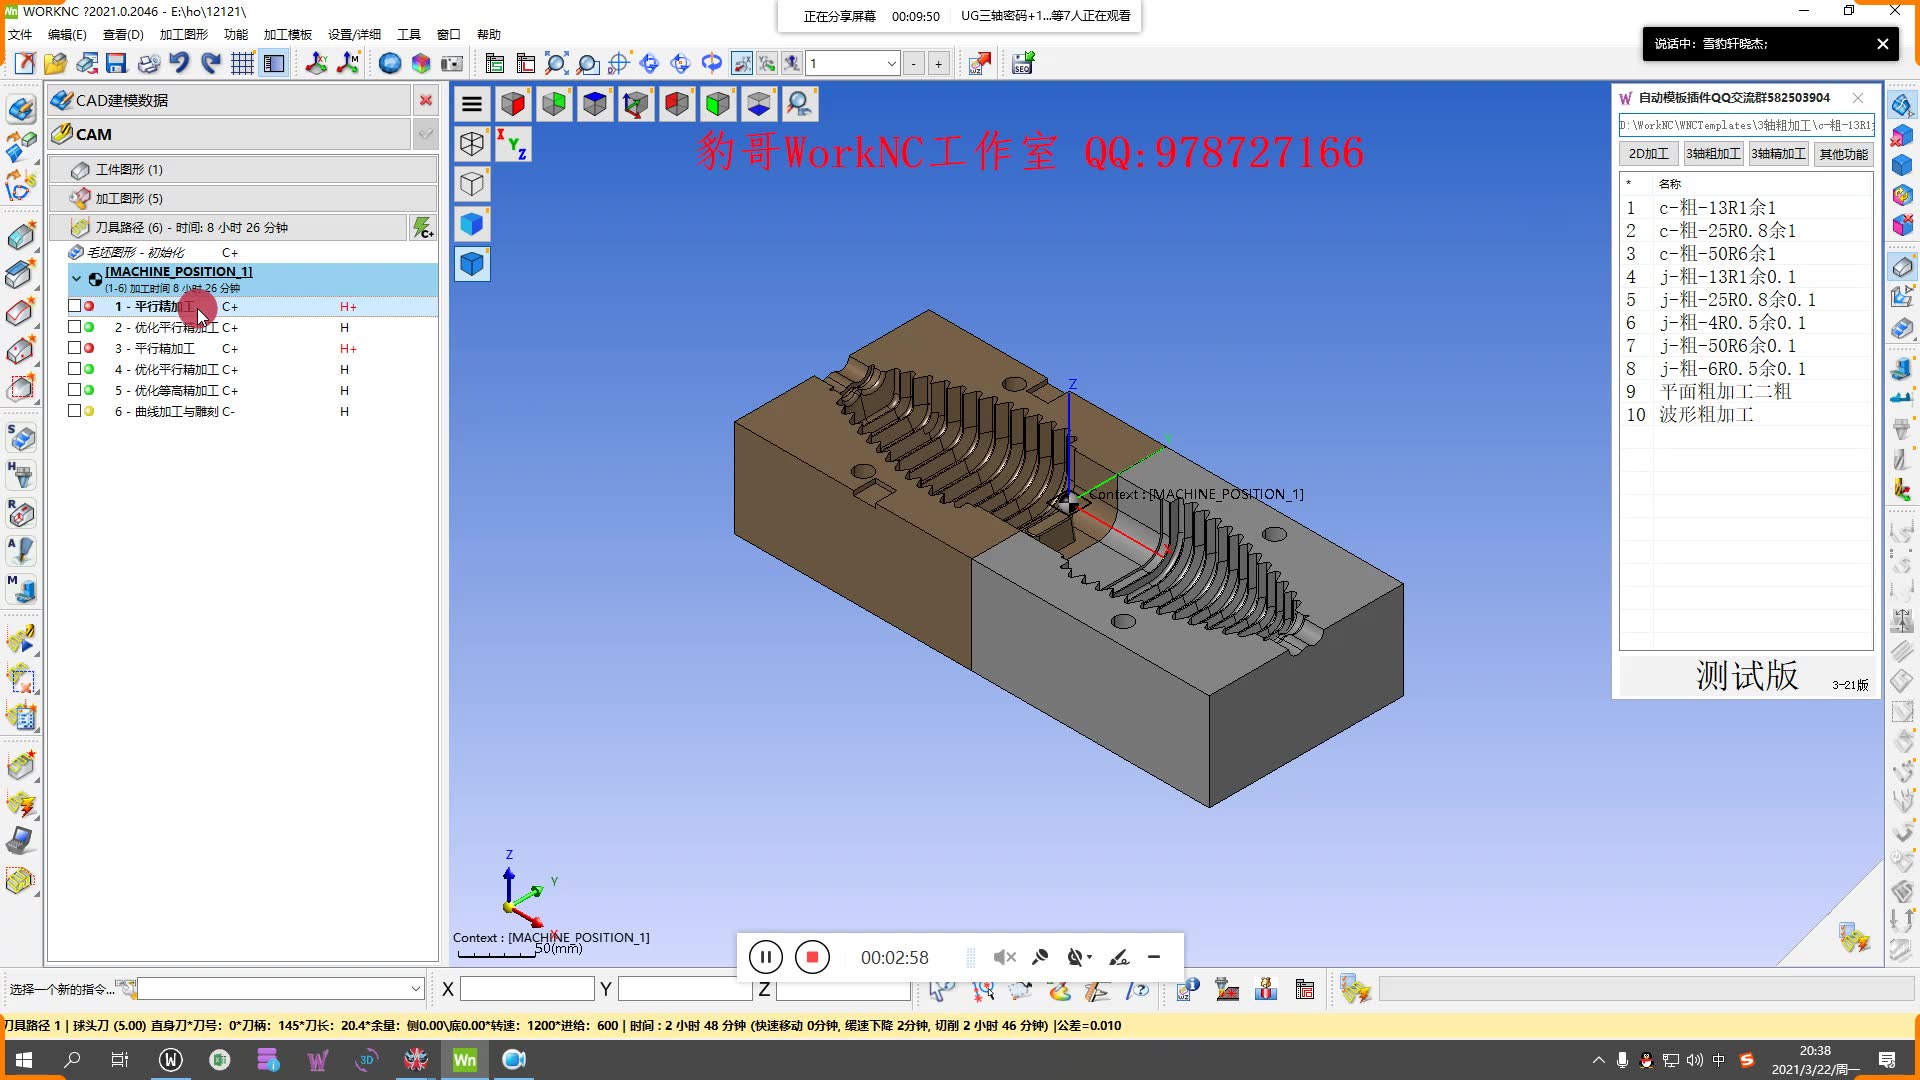This screenshot has height=1080, width=1920.
Task: Check toolpath 3 平行精加工 checkbox
Action: coord(74,348)
